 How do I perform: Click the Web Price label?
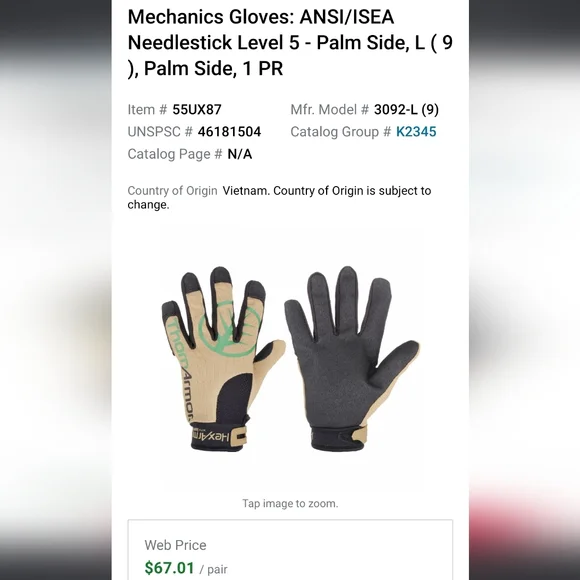tap(175, 545)
